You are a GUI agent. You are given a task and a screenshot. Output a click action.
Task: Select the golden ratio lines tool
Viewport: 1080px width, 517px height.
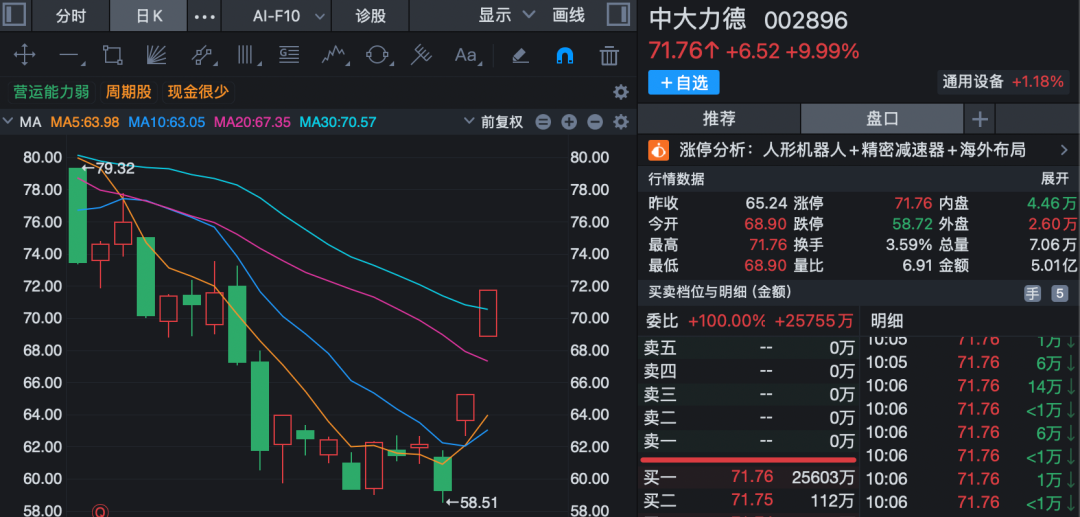click(x=289, y=55)
